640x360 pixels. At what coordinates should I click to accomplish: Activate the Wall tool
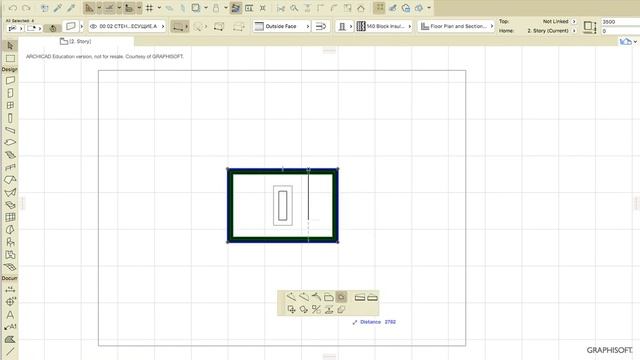point(10,80)
